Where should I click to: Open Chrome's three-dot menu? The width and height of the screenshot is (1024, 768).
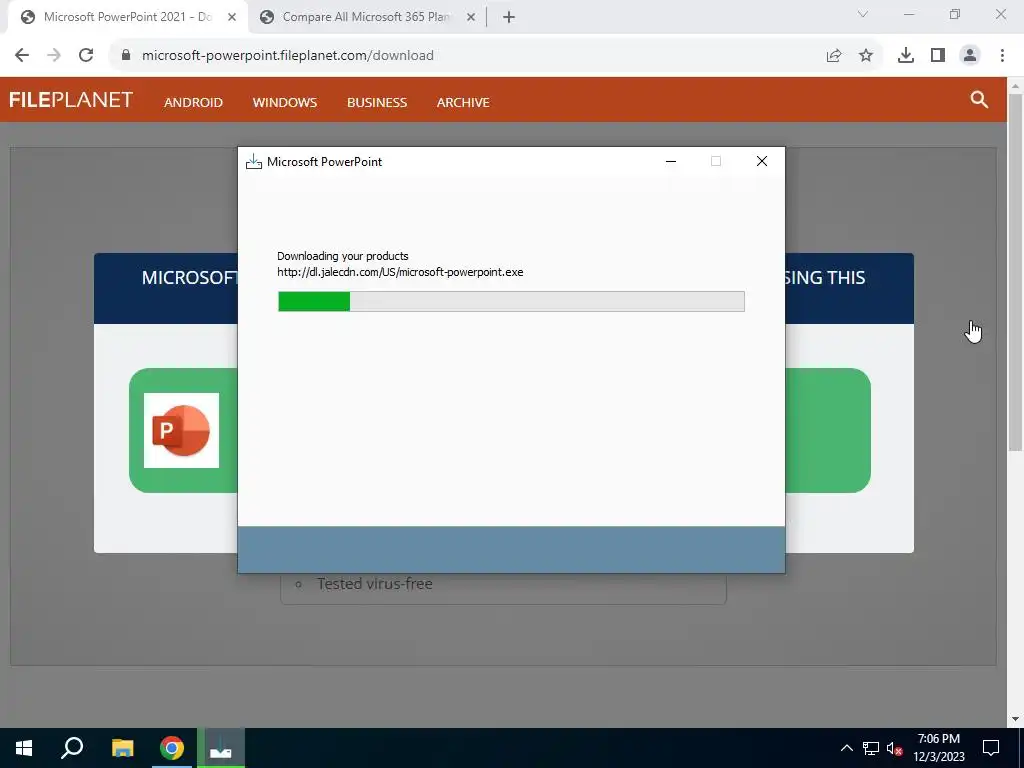[x=1002, y=56]
